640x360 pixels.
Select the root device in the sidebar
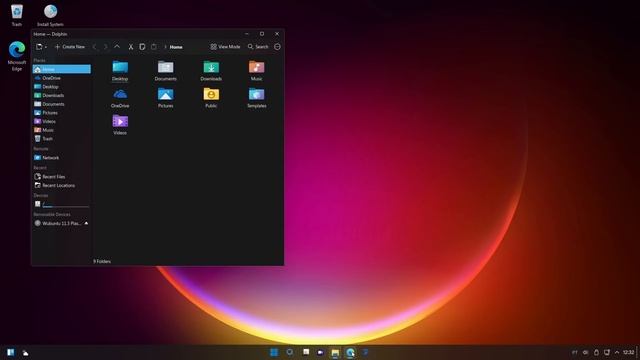[x=62, y=204]
